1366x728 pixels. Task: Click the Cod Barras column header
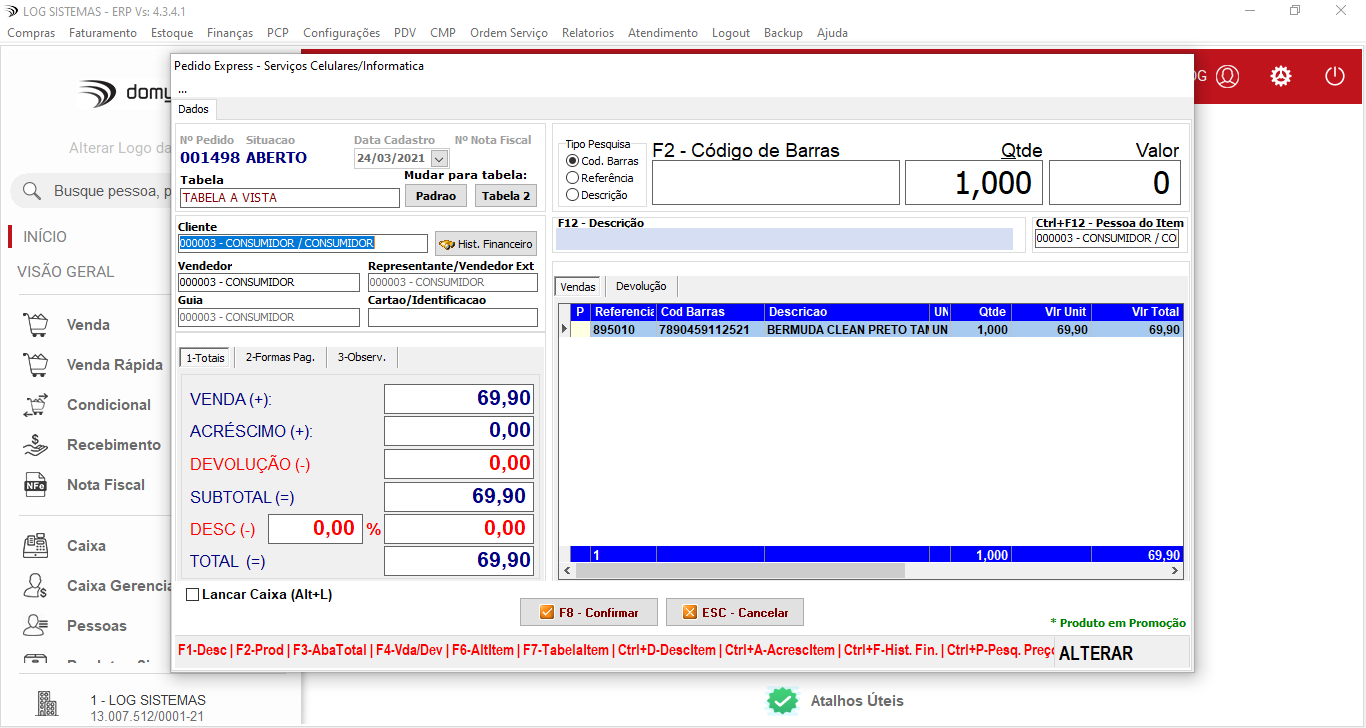[x=710, y=312]
